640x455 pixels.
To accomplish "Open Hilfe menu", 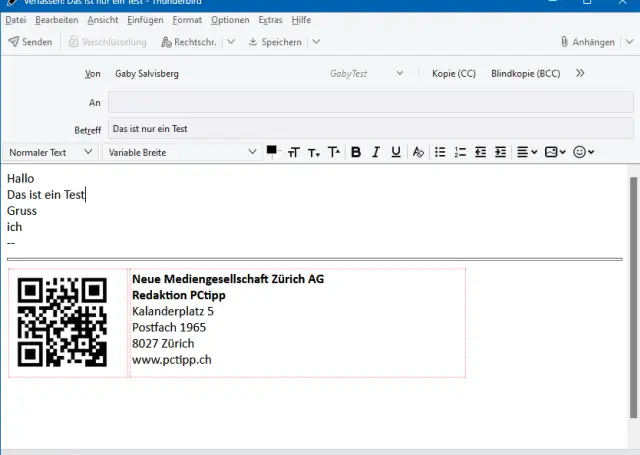I will click(301, 20).
